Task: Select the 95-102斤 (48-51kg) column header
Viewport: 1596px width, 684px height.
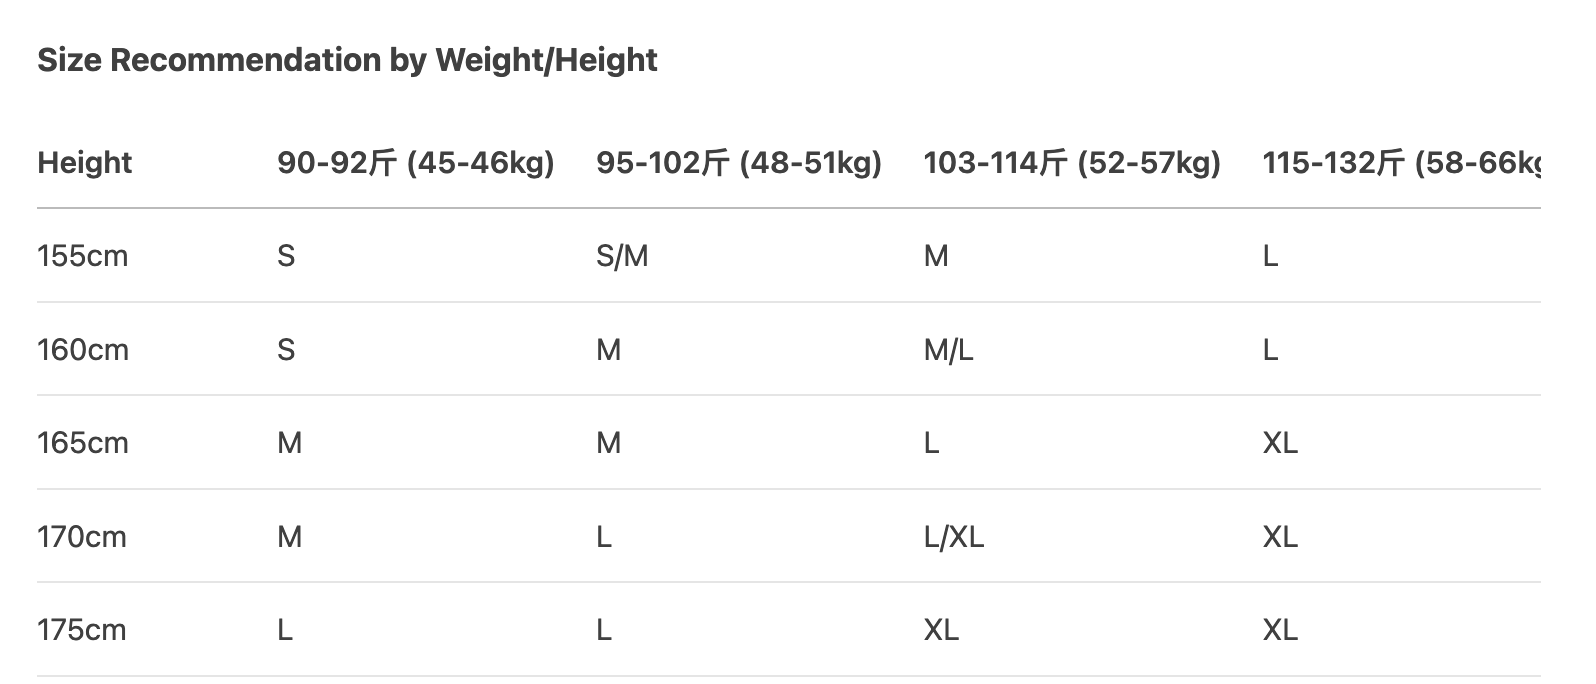Action: click(738, 162)
